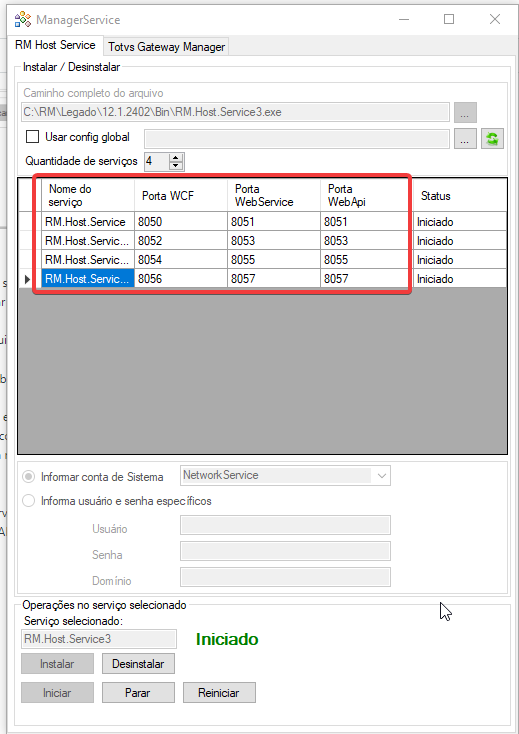Click the Usuário input field
The height and width of the screenshot is (734, 519).
point(285,525)
